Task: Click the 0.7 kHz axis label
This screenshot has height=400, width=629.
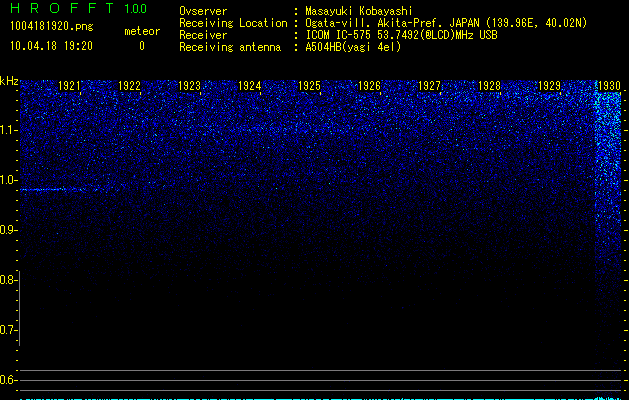Action: pos(8,330)
